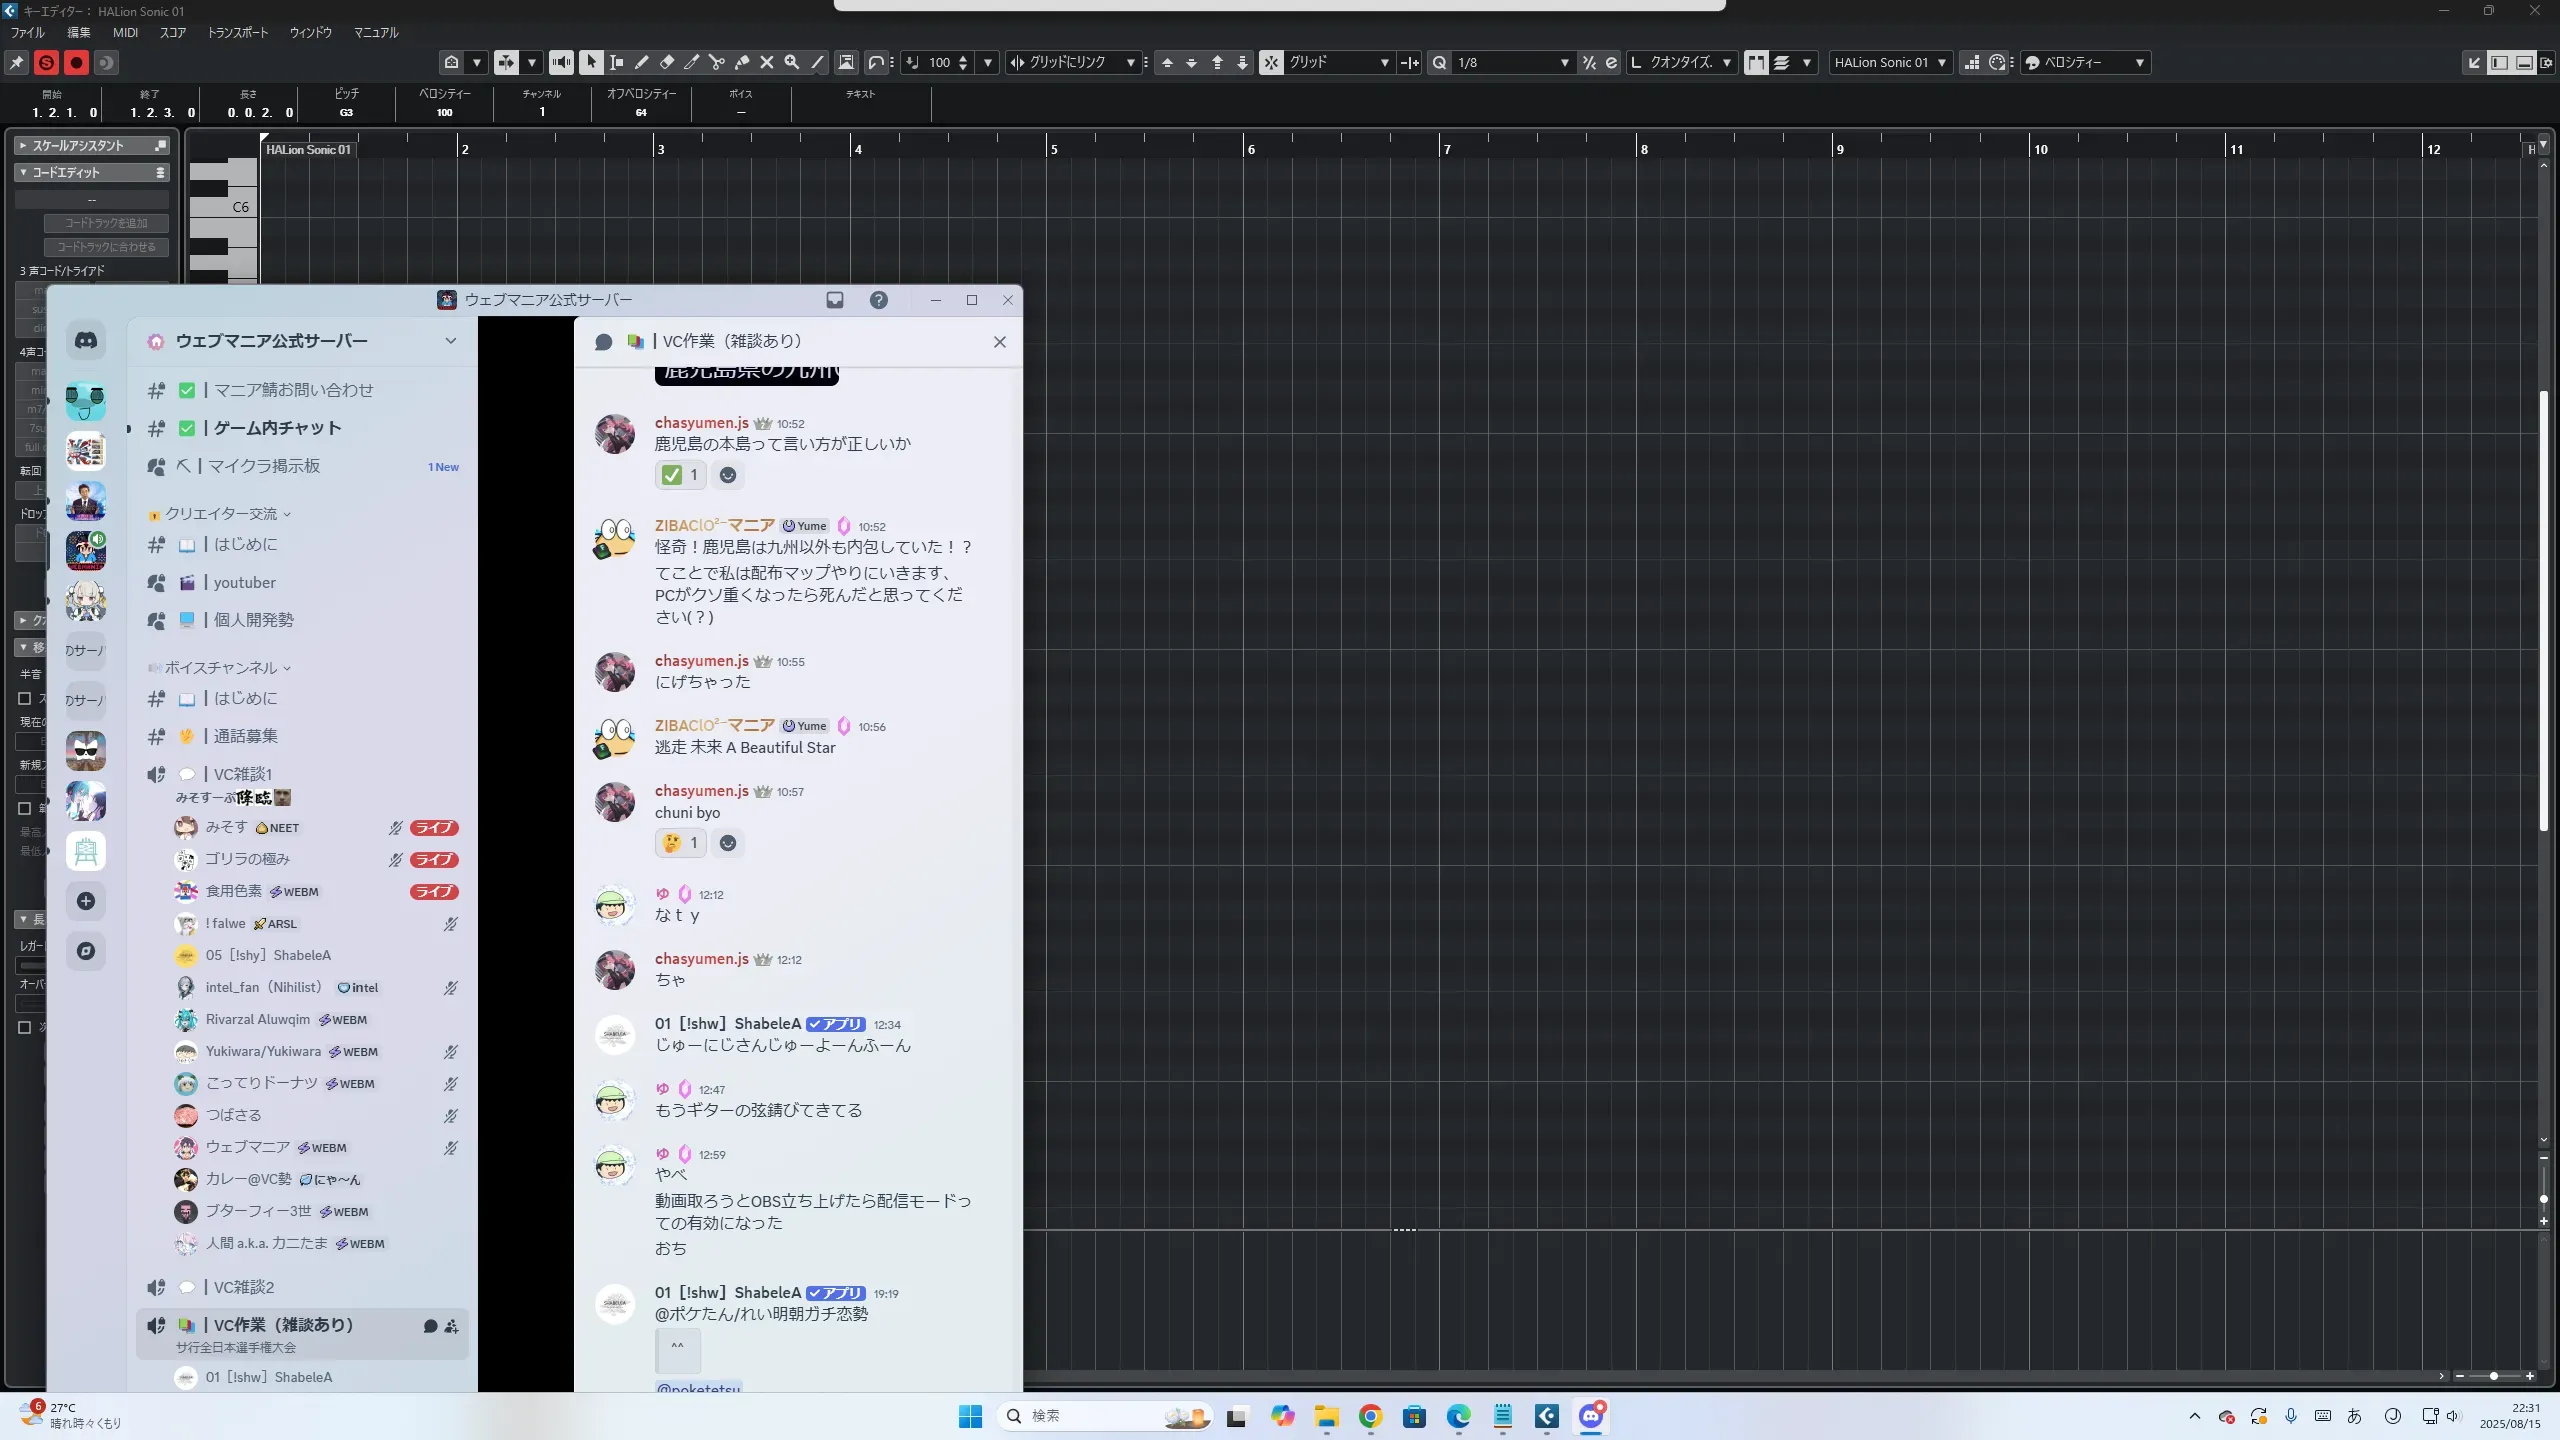
Task: Click the Discord icon in Windows taskbar
Action: (x=1591, y=1416)
